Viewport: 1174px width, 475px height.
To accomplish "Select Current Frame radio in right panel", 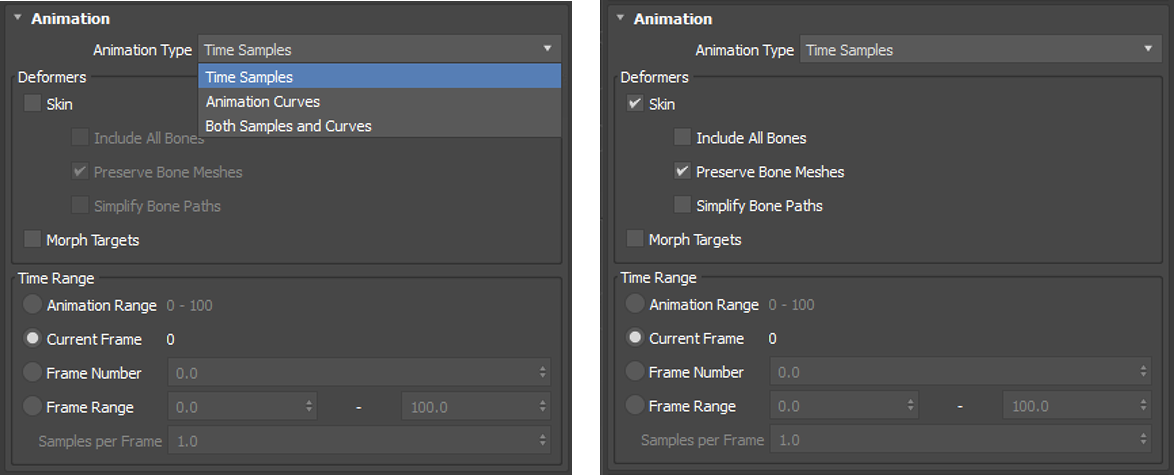I will point(635,338).
